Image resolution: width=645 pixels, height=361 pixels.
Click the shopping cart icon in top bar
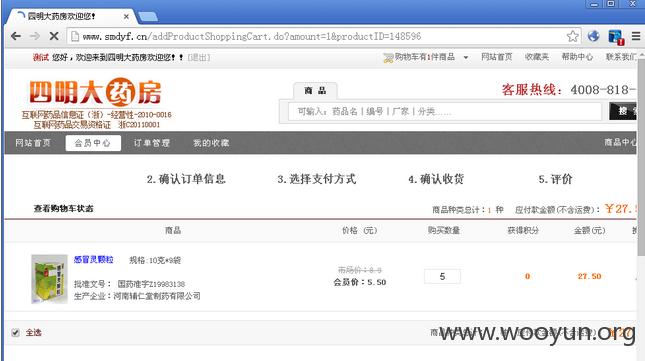388,58
